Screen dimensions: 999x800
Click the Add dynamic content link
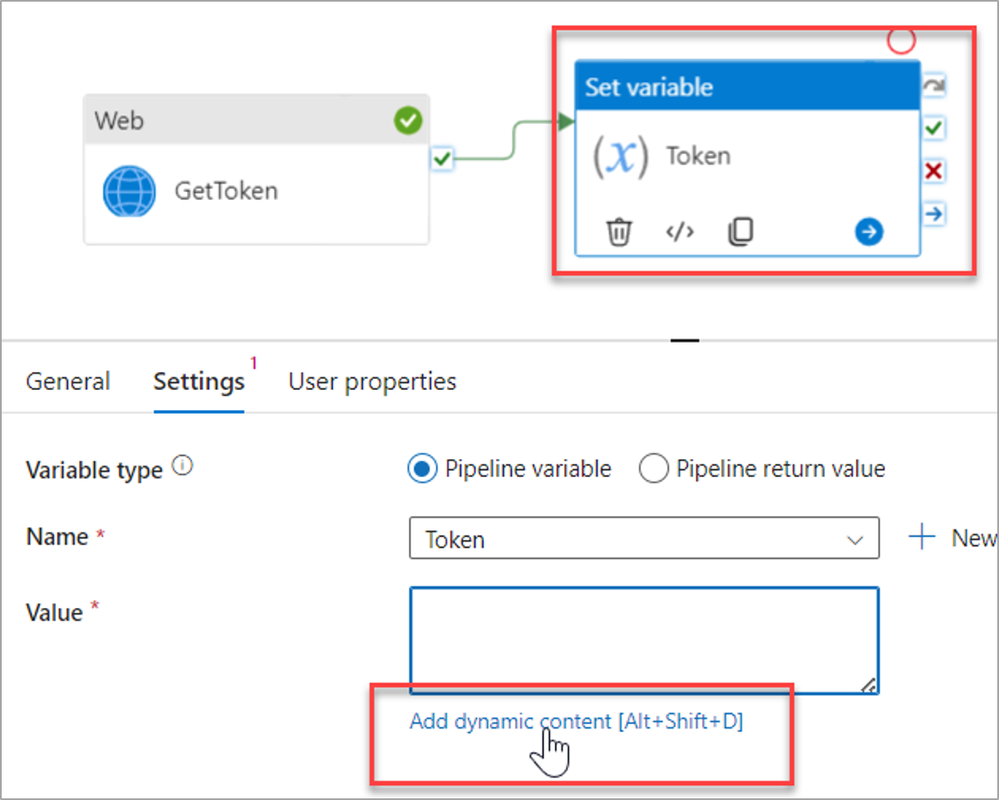(x=576, y=721)
